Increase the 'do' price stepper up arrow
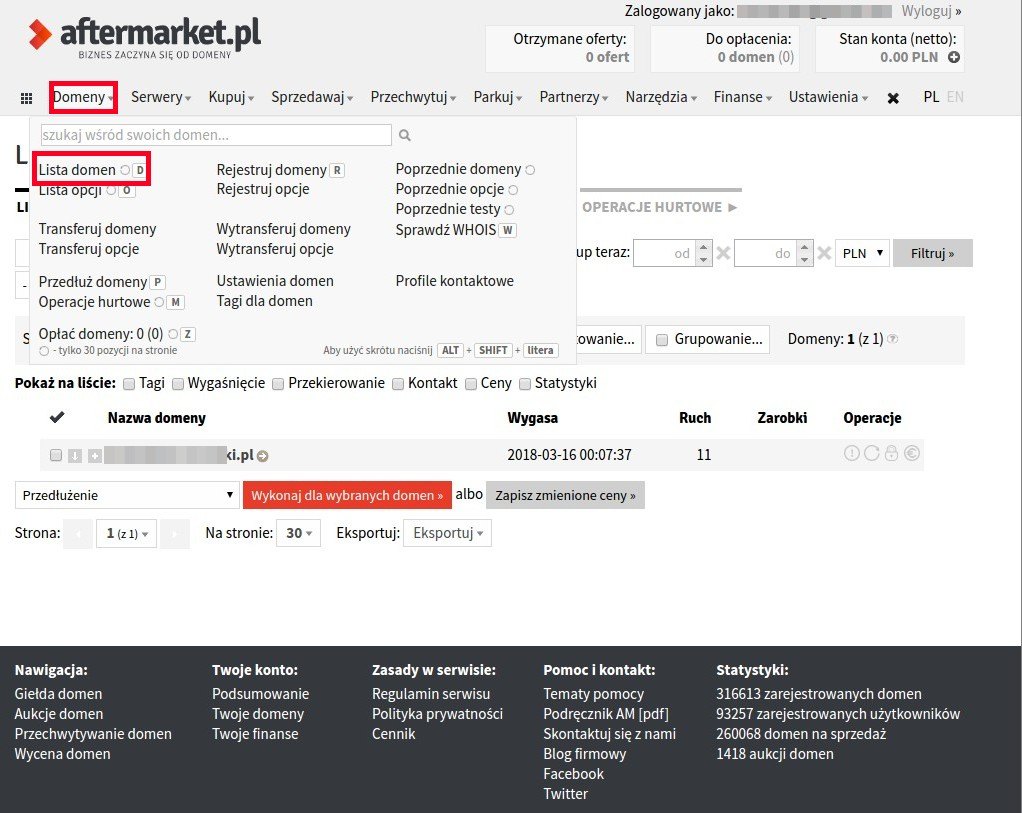 [804, 247]
